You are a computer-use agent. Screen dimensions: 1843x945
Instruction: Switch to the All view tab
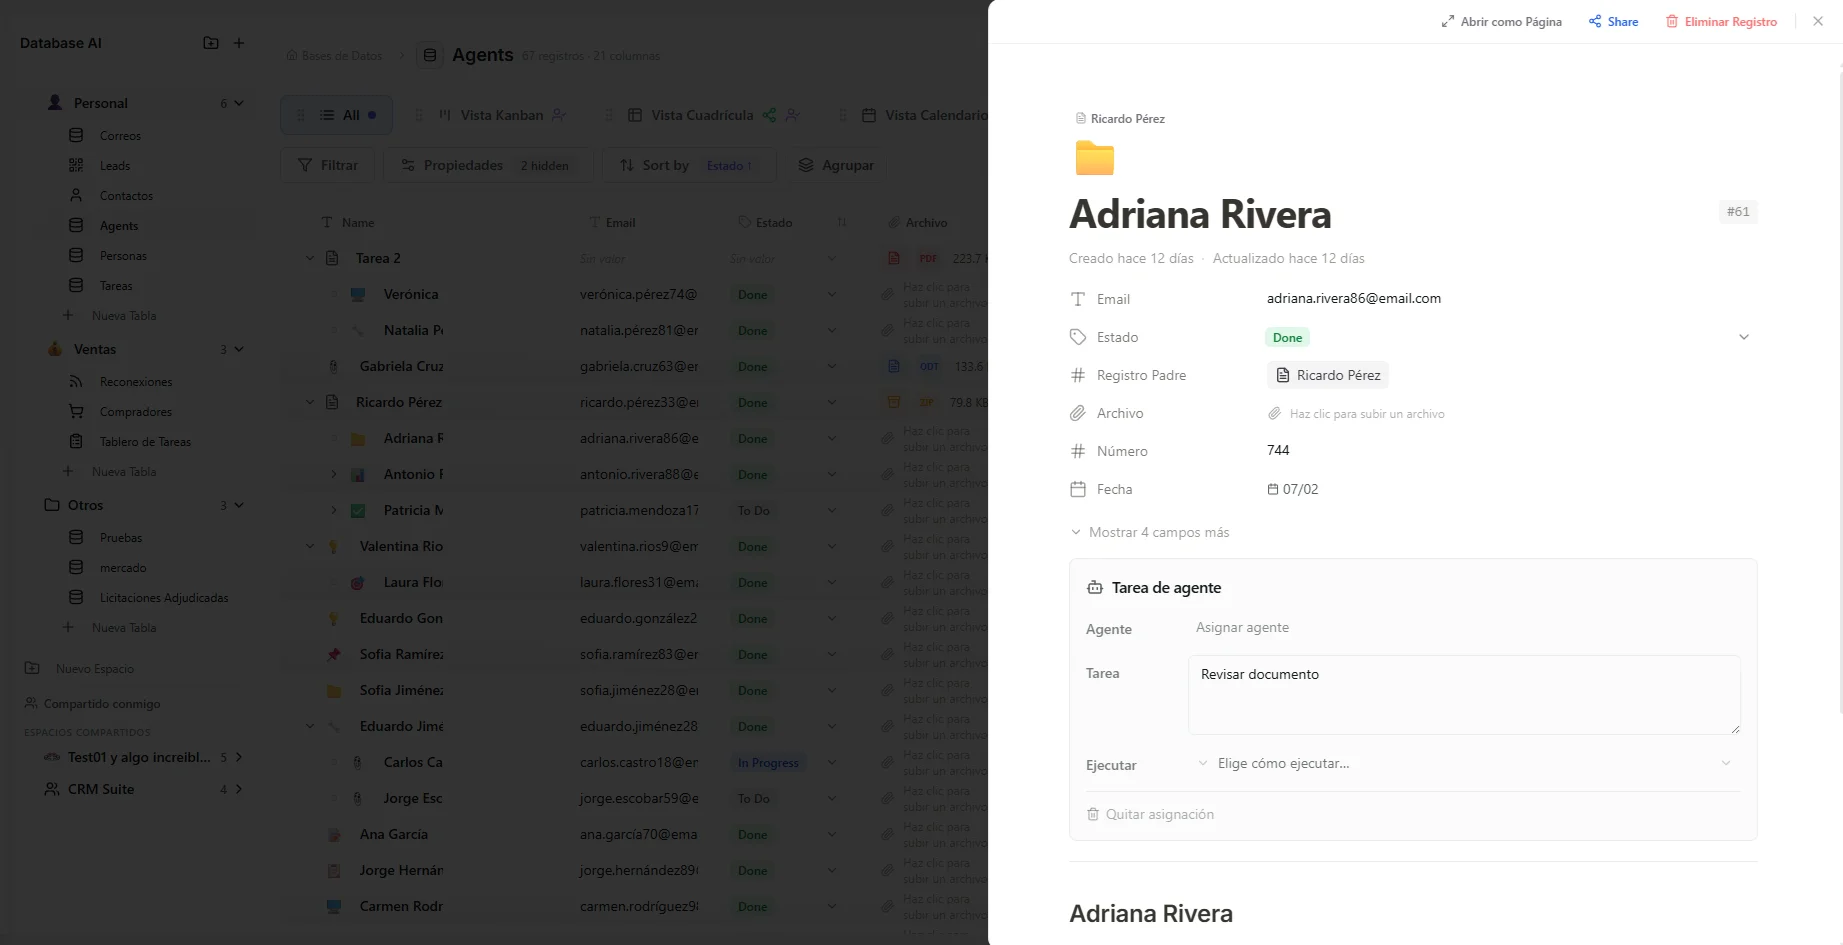pyautogui.click(x=336, y=115)
